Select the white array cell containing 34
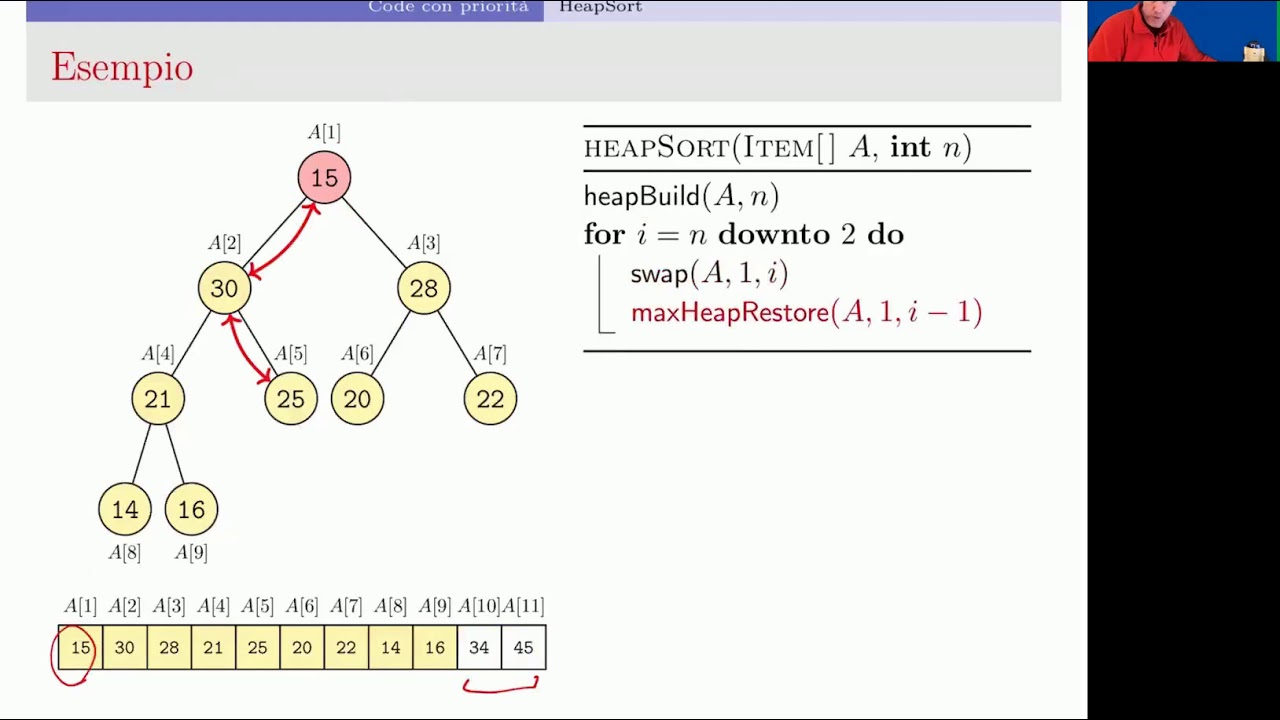 479,648
